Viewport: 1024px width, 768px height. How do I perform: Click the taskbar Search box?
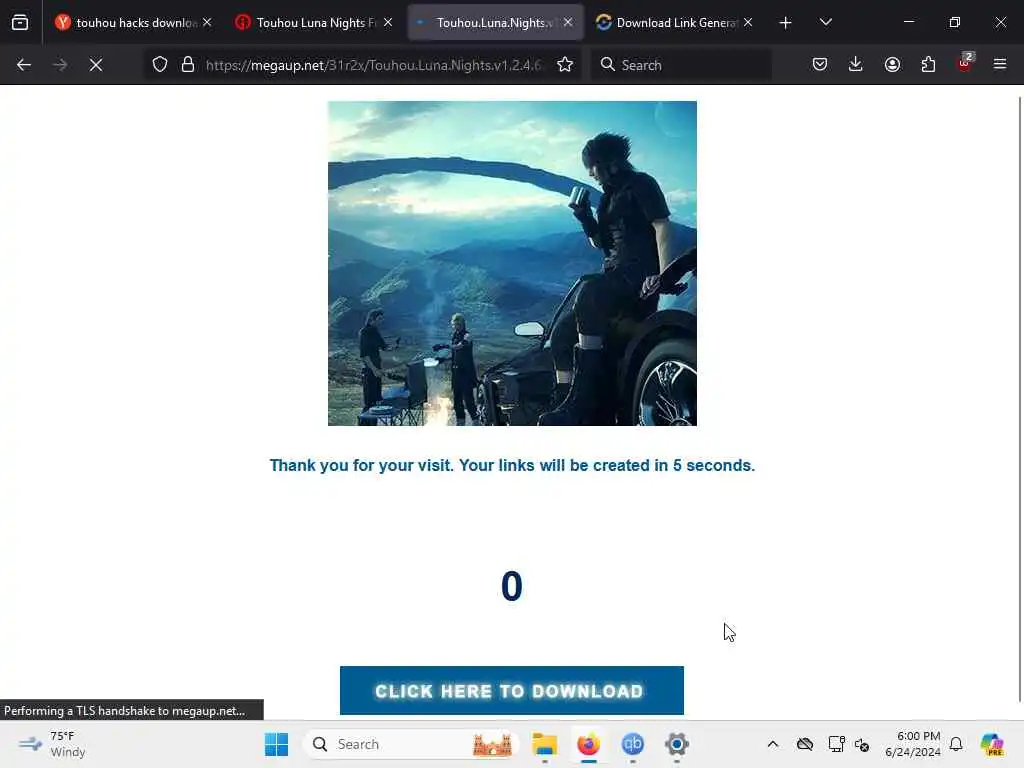[411, 744]
